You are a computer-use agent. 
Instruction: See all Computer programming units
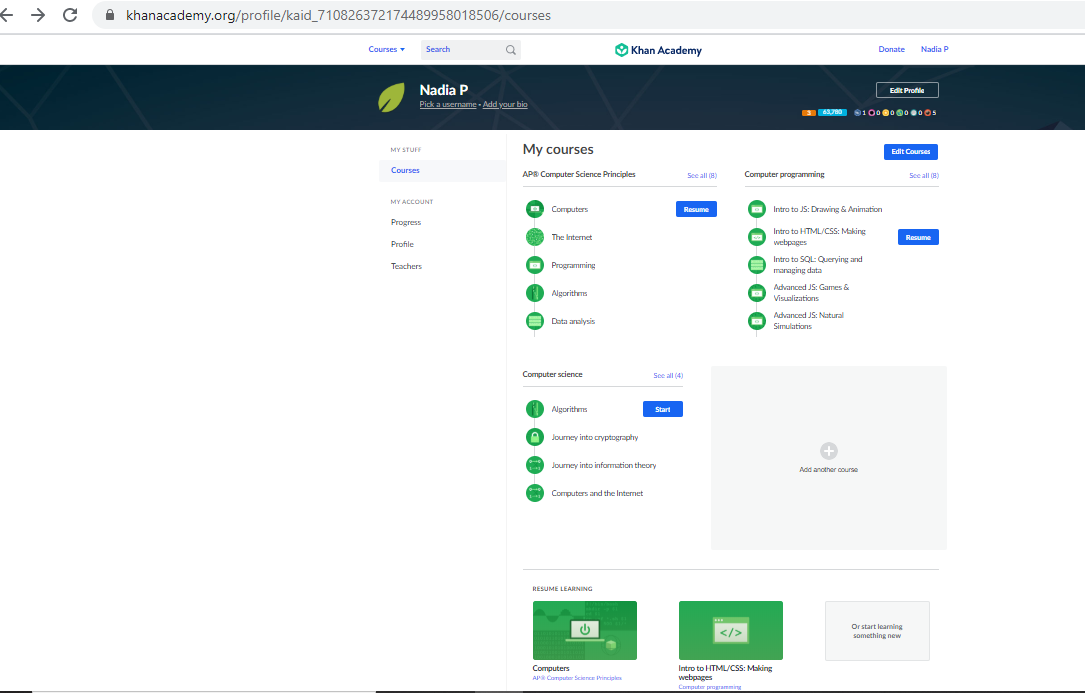[924, 176]
